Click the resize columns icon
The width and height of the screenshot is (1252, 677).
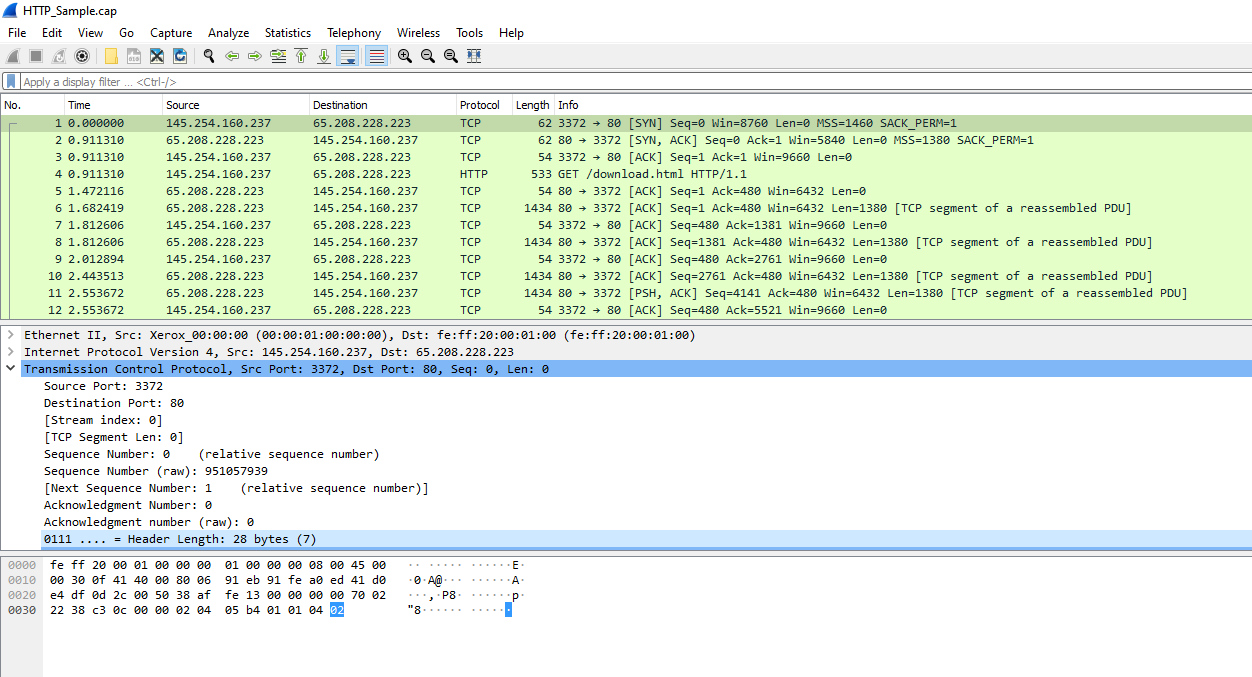click(474, 56)
